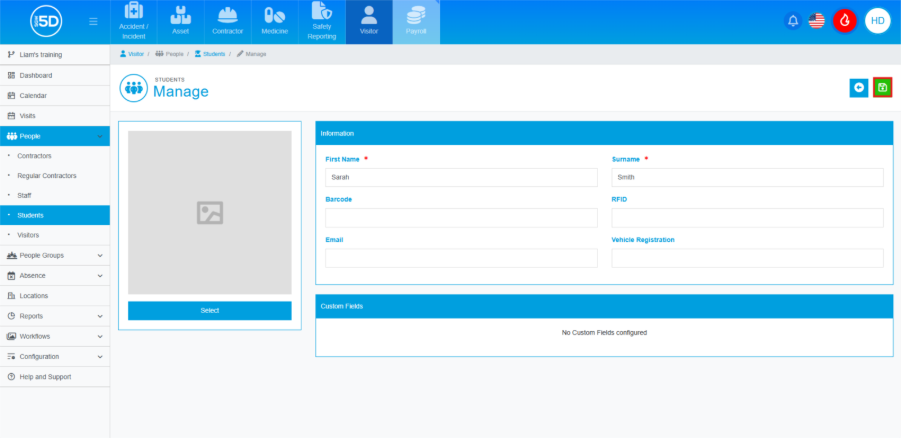Image resolution: width=903 pixels, height=438 pixels.
Task: Click the green save icon button
Action: pyautogui.click(x=882, y=88)
